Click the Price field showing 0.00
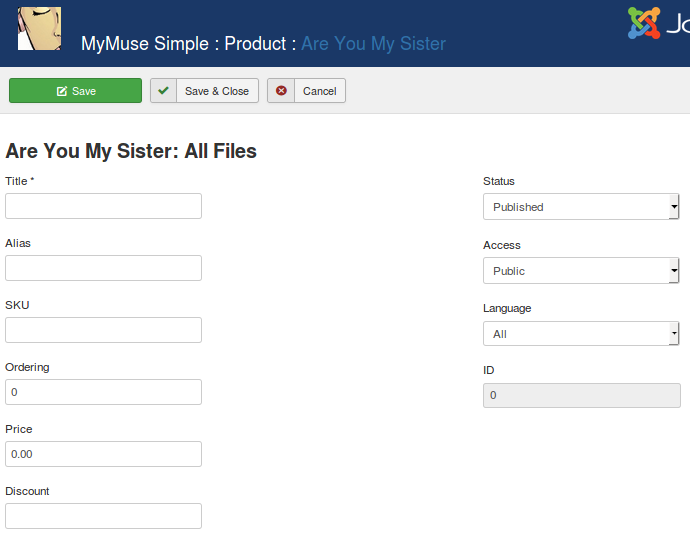 pos(103,454)
